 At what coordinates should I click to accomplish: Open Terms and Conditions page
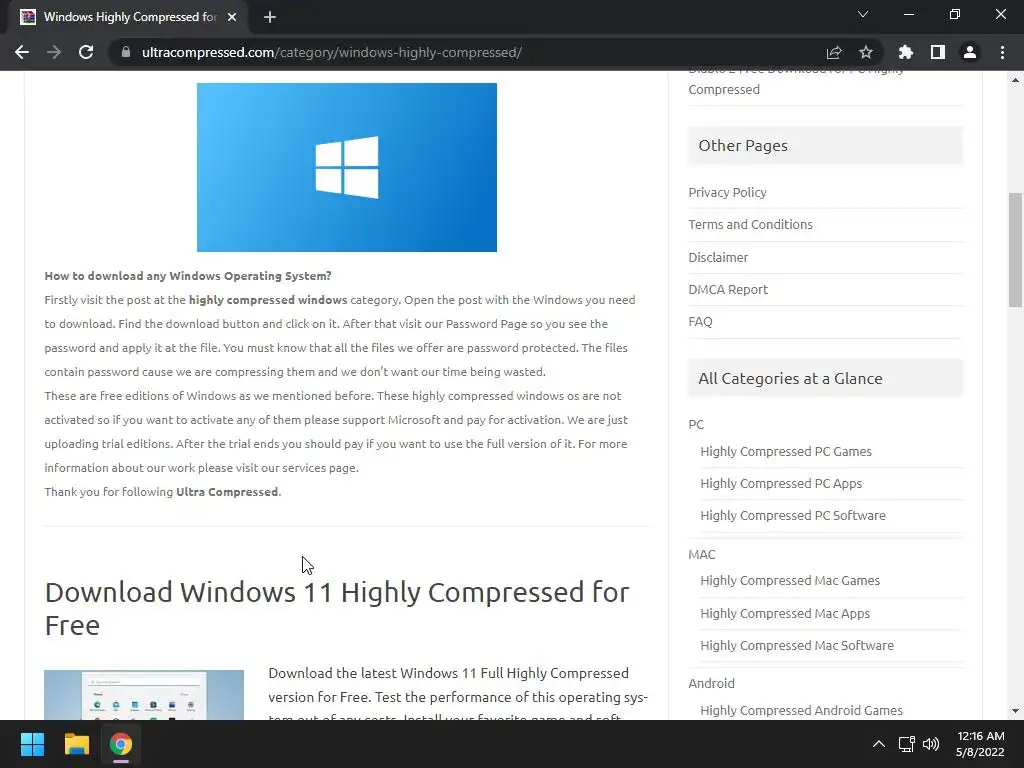tap(750, 225)
